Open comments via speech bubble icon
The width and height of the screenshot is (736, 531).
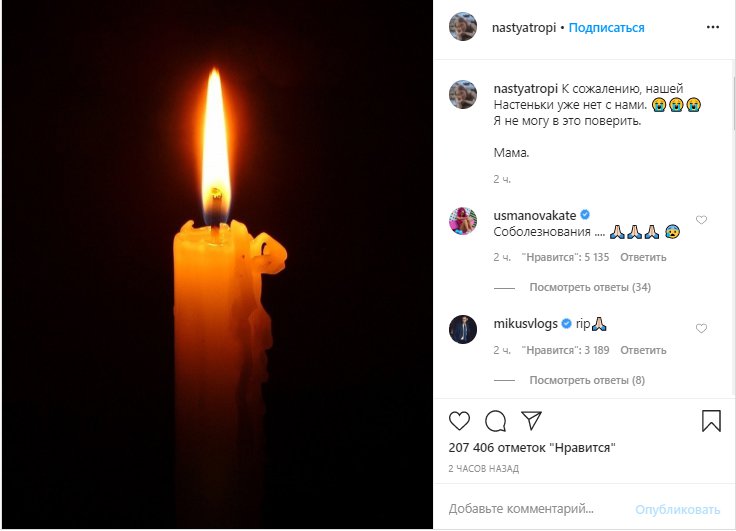(x=495, y=421)
